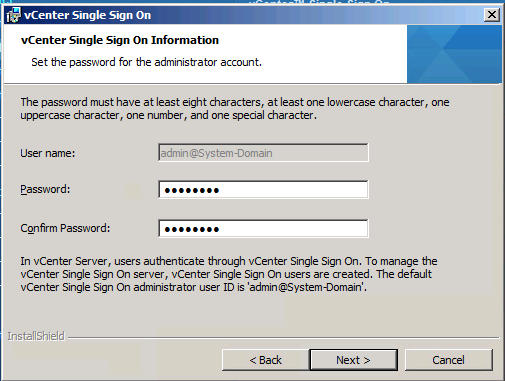The width and height of the screenshot is (505, 381).
Task: Click the password requirements description text
Action: click(235, 109)
